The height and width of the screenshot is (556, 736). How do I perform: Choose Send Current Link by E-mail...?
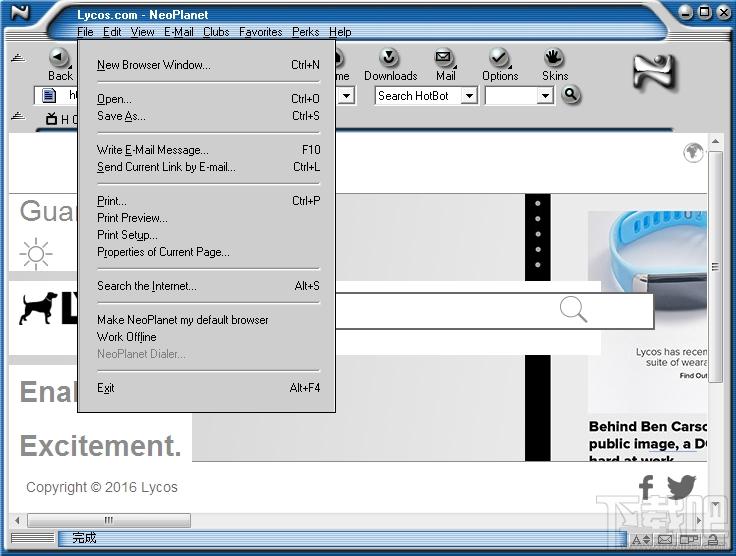coord(208,167)
